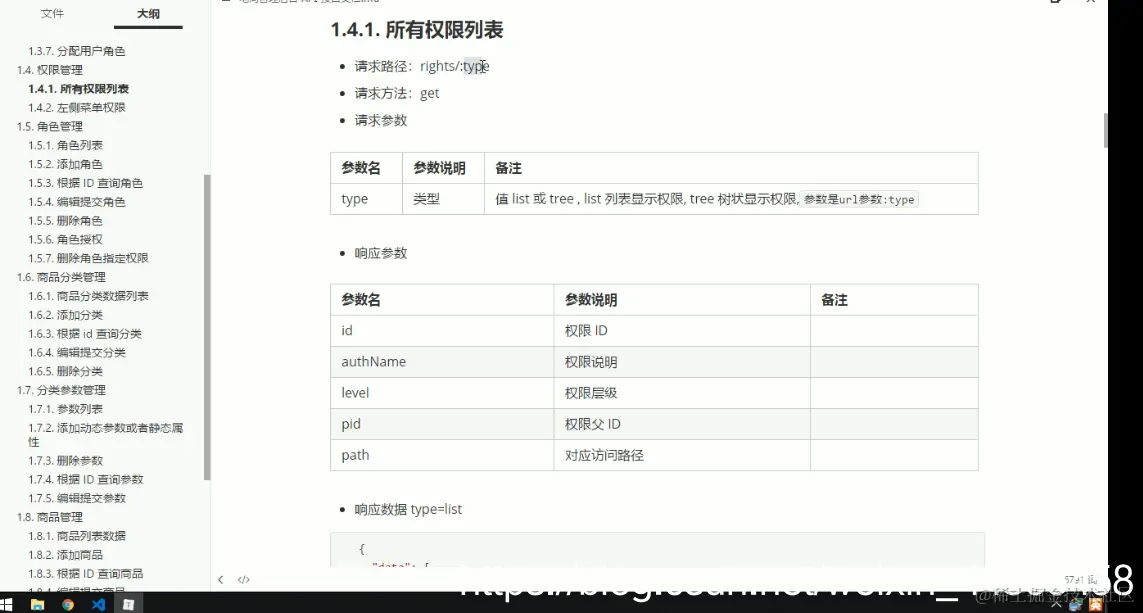This screenshot has height=613, width=1143.
Task: Switch to the 大纲 tab
Action: point(146,14)
